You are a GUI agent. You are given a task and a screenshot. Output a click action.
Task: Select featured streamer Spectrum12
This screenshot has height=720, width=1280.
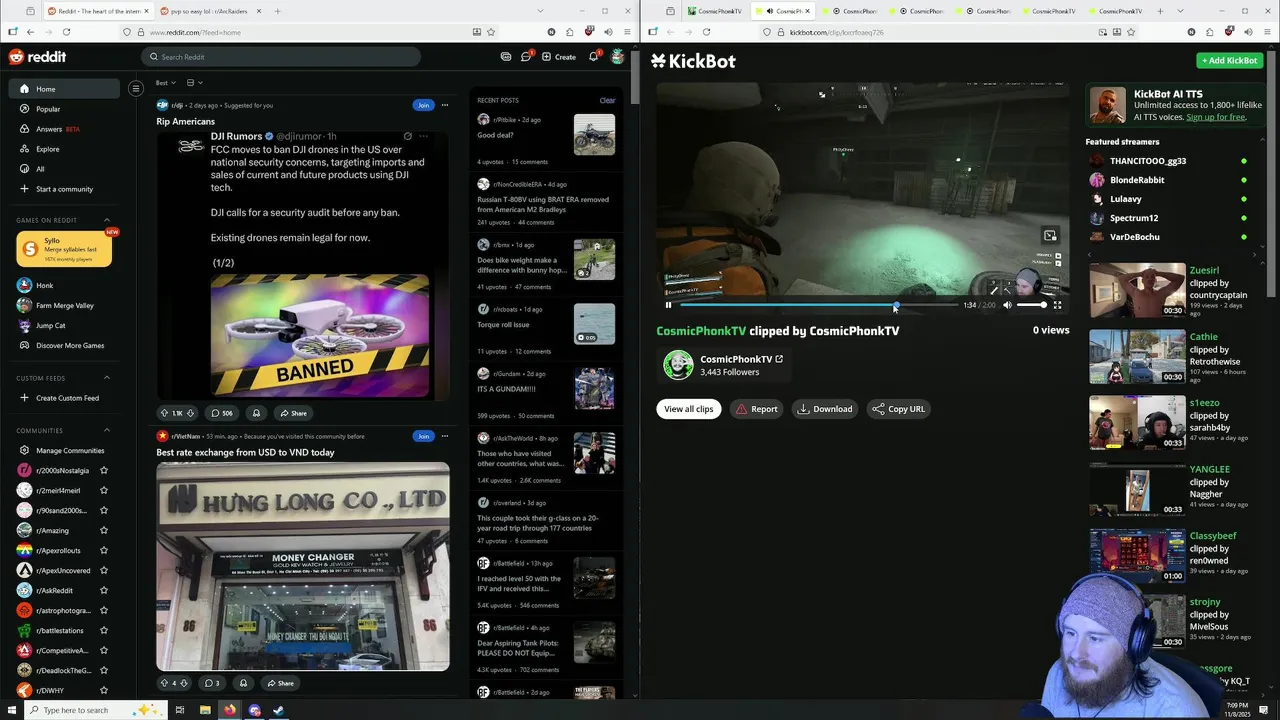[x=1133, y=218]
